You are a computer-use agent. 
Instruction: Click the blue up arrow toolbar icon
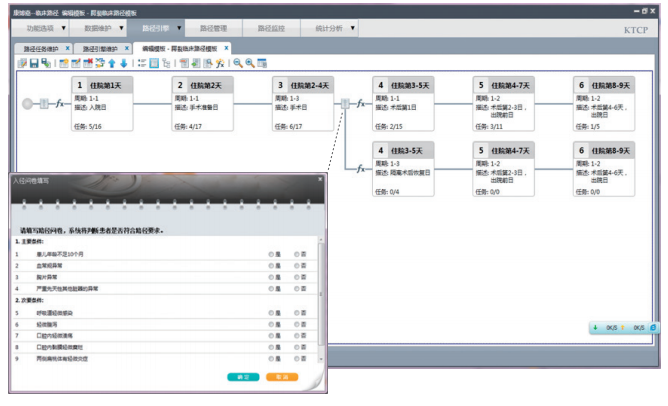110,63
